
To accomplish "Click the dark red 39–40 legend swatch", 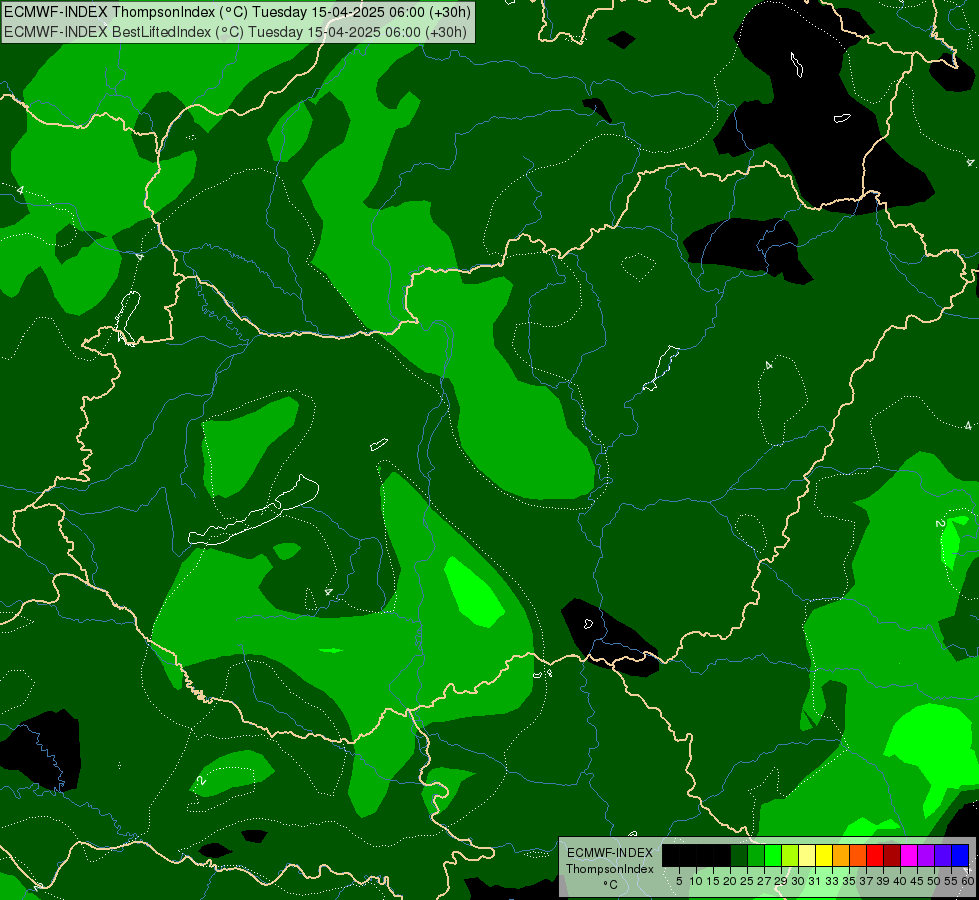I will pyautogui.click(x=892, y=855).
